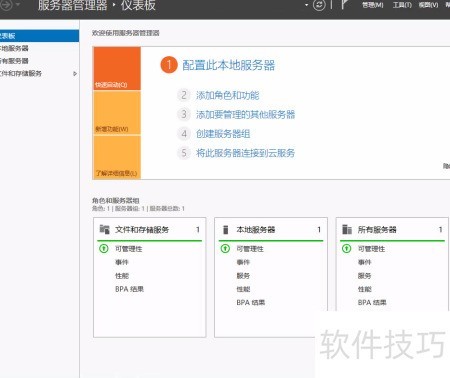This screenshot has height=378, width=450.
Task: Click the 了解详细信息(L) tile
Action: [117, 157]
